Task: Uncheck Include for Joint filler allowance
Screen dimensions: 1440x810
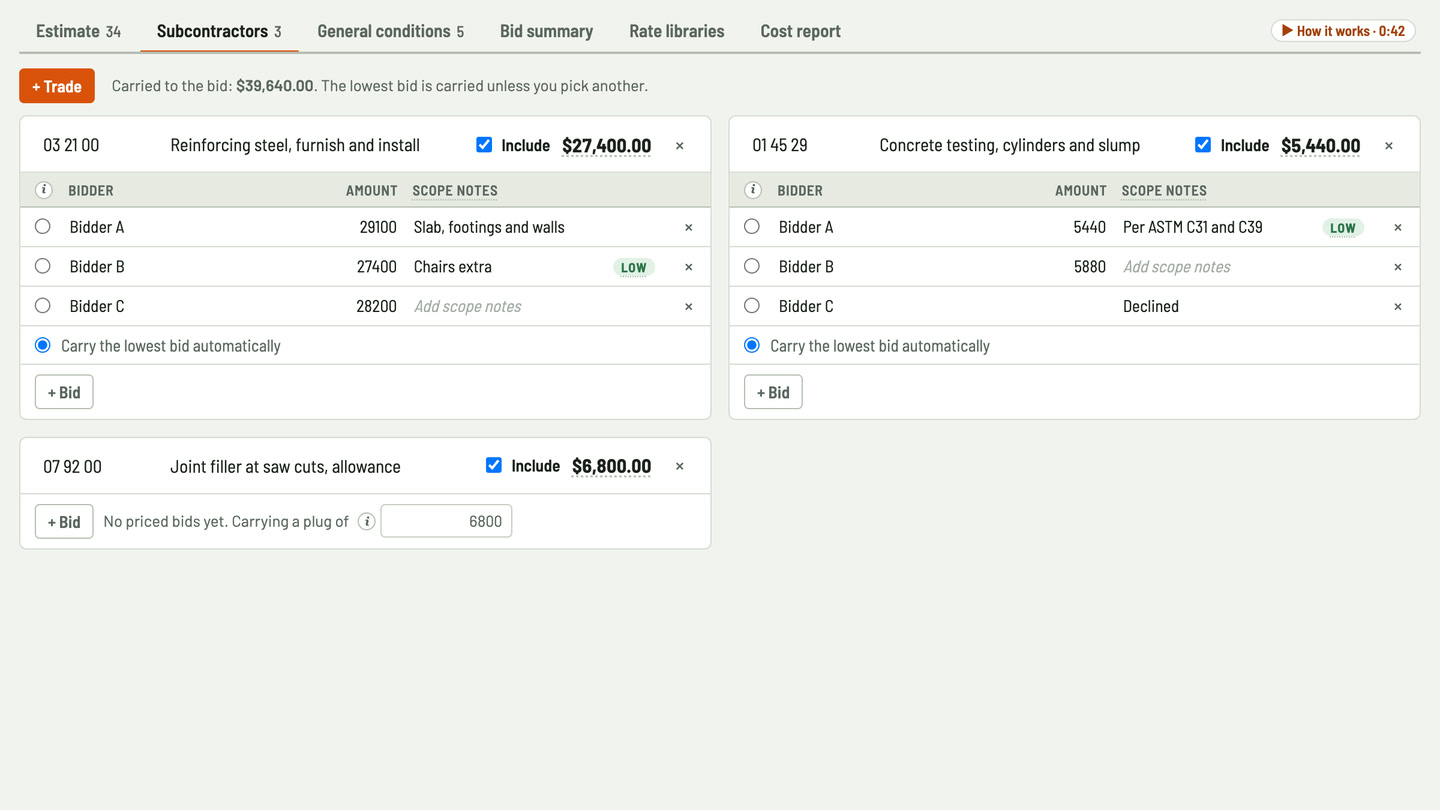Action: 494,465
